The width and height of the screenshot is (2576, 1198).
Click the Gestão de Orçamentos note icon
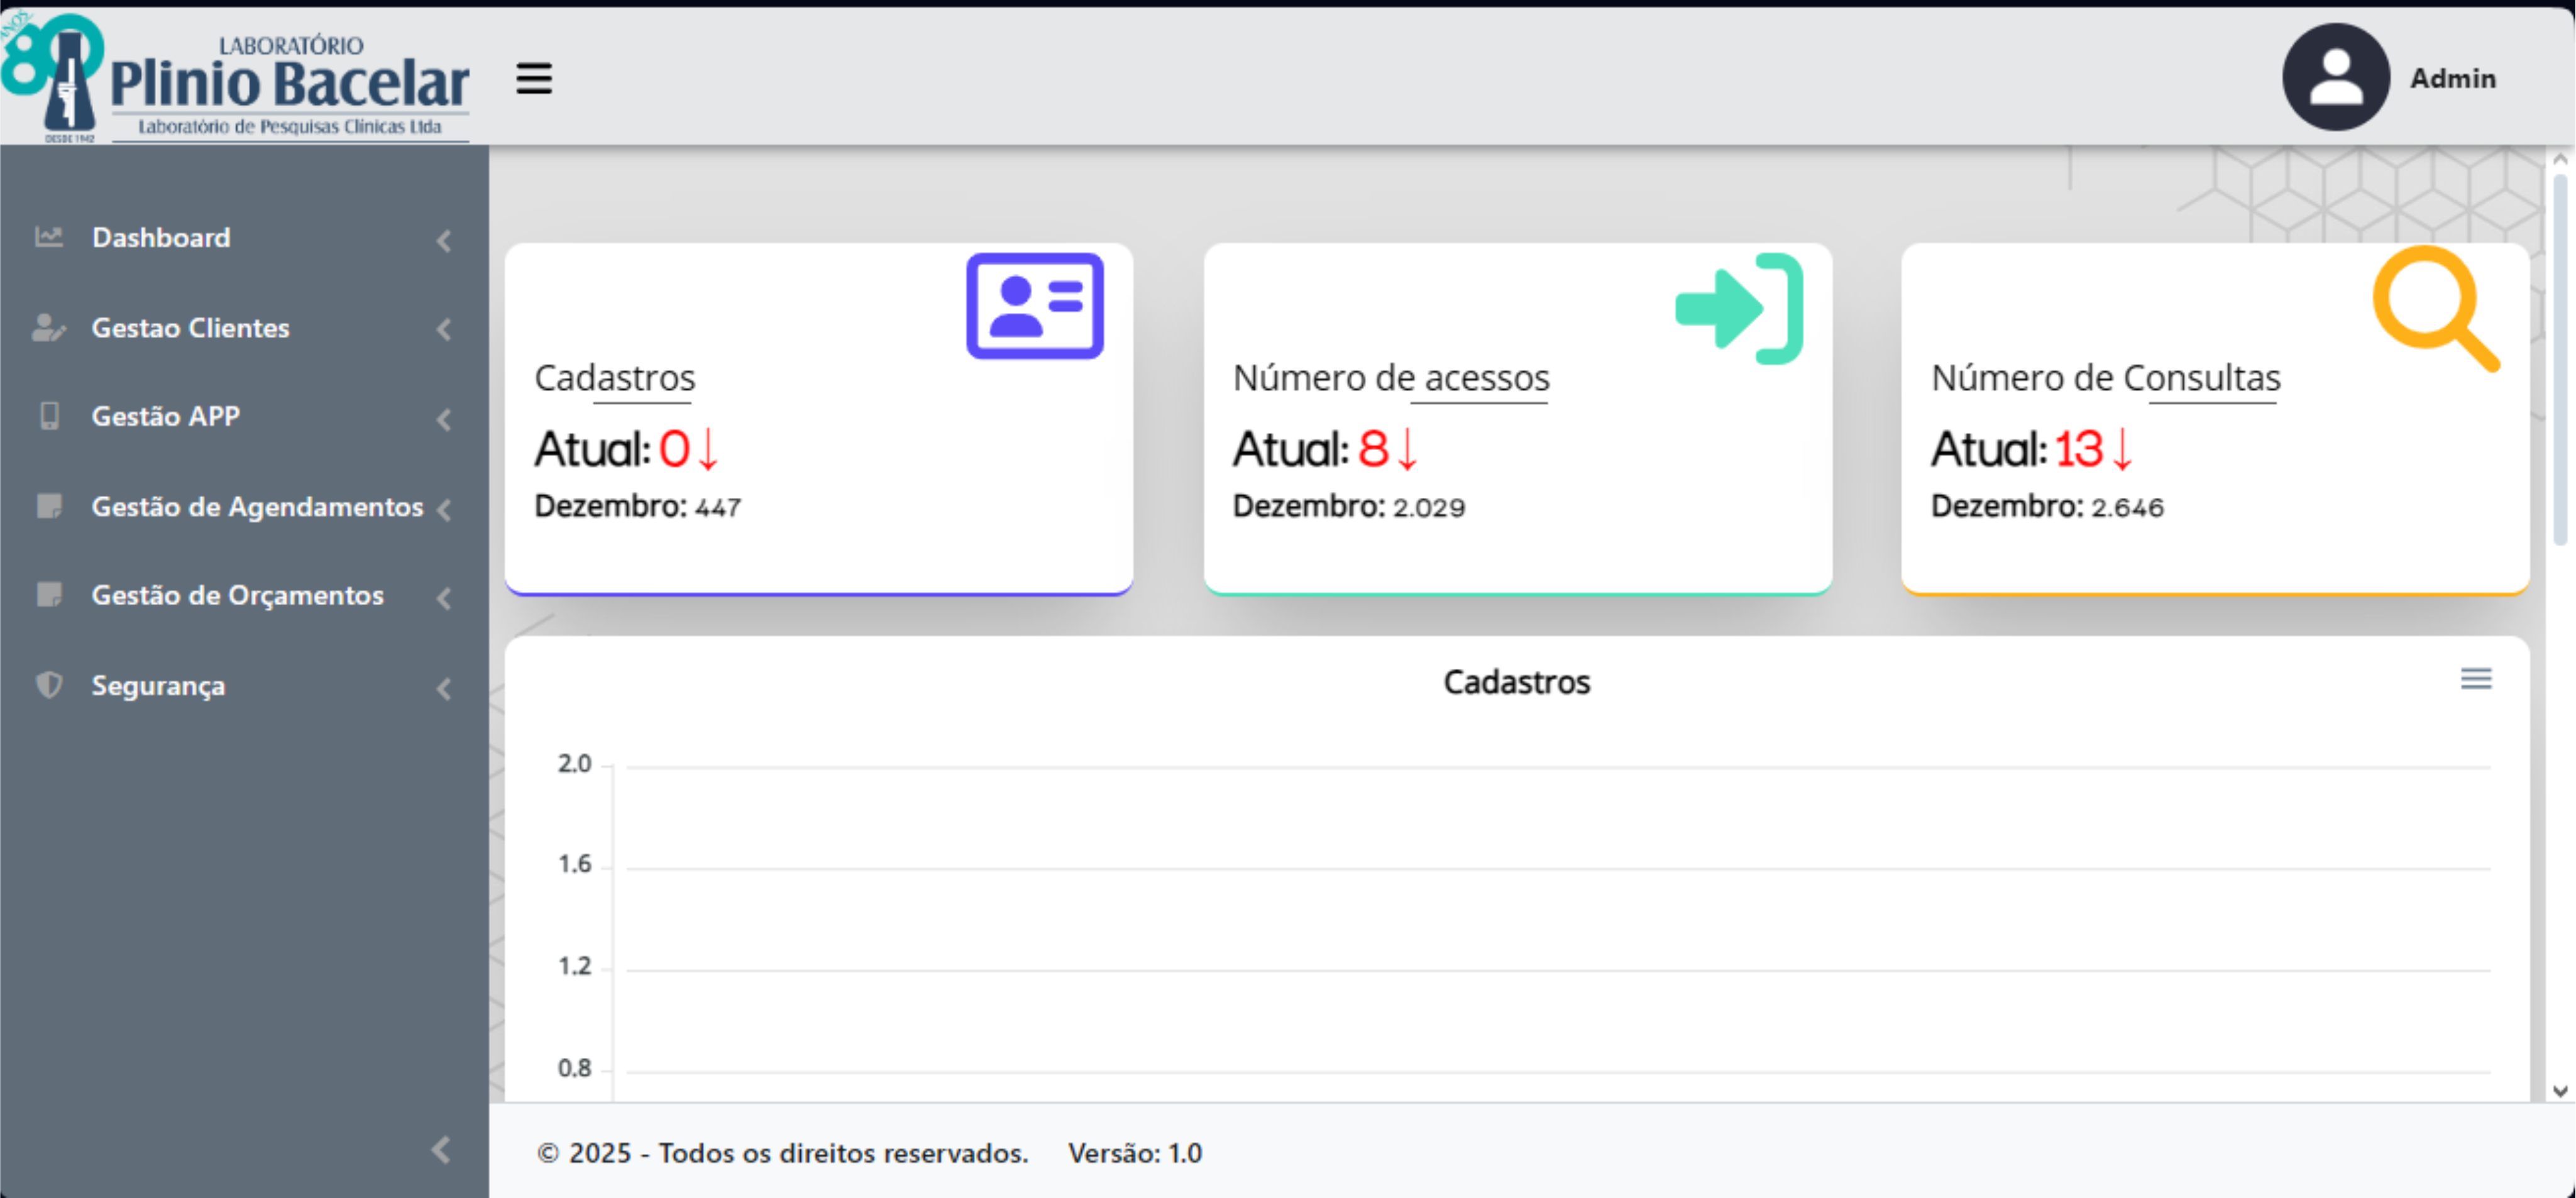tap(49, 595)
